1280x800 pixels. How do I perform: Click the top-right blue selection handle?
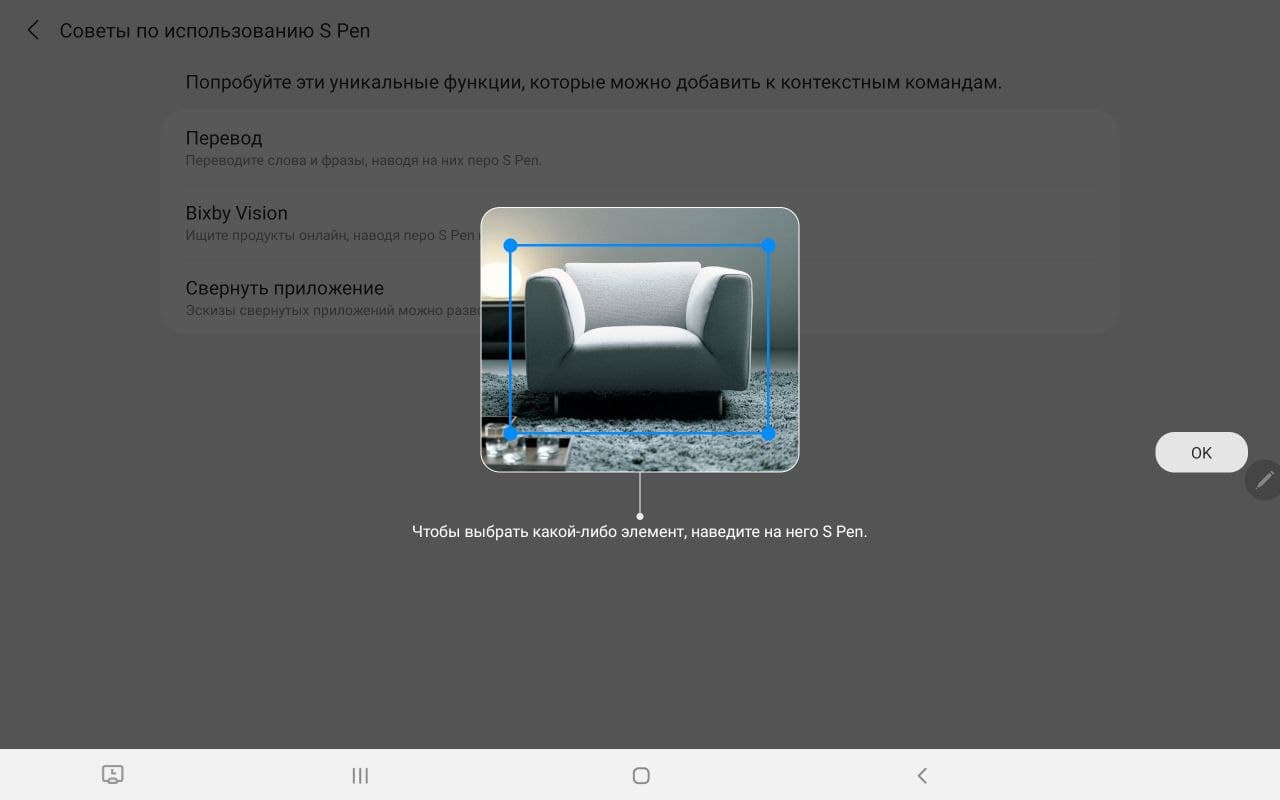point(768,245)
